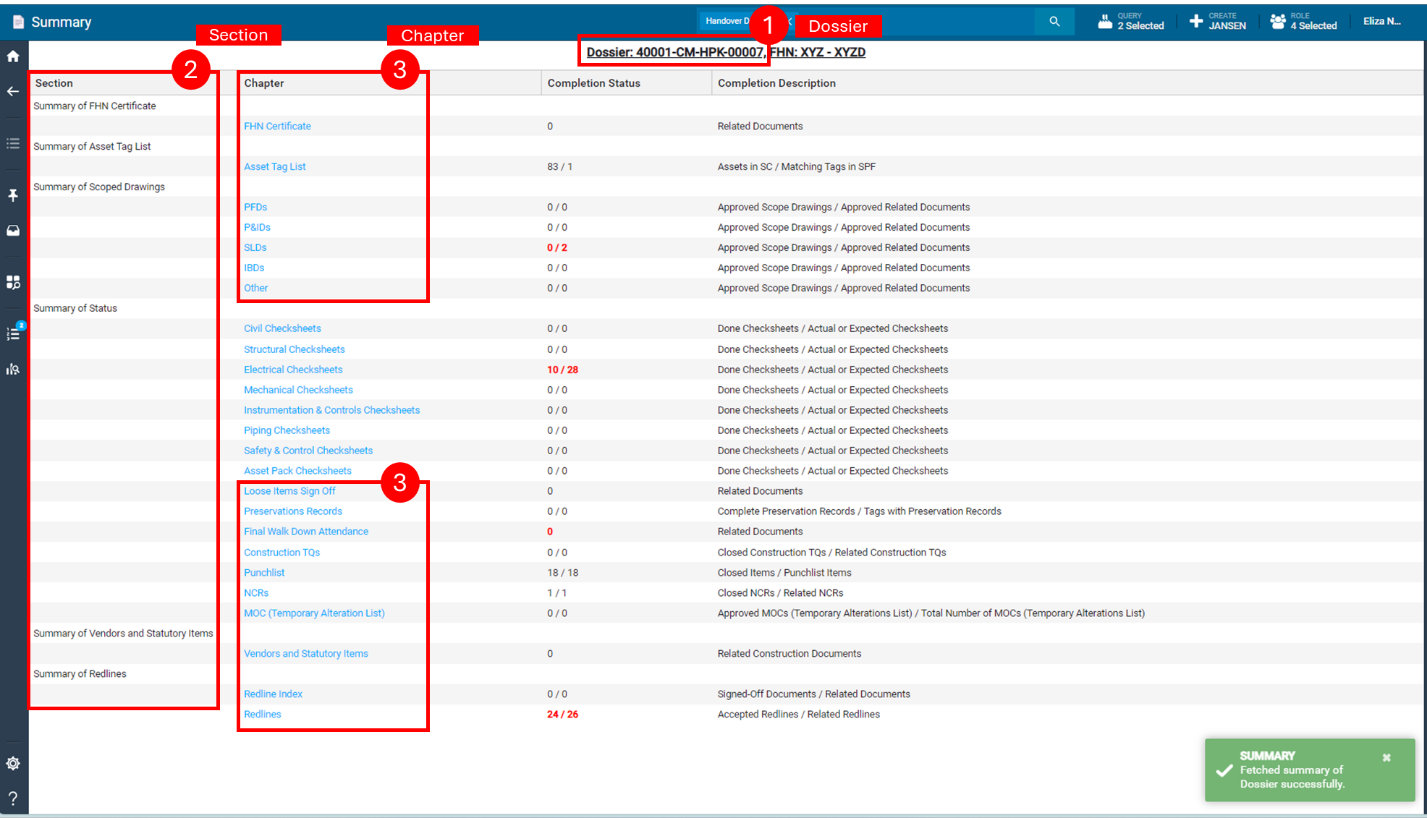Open FHN Certificate chapter link
The height and width of the screenshot is (818, 1427).
pos(277,126)
